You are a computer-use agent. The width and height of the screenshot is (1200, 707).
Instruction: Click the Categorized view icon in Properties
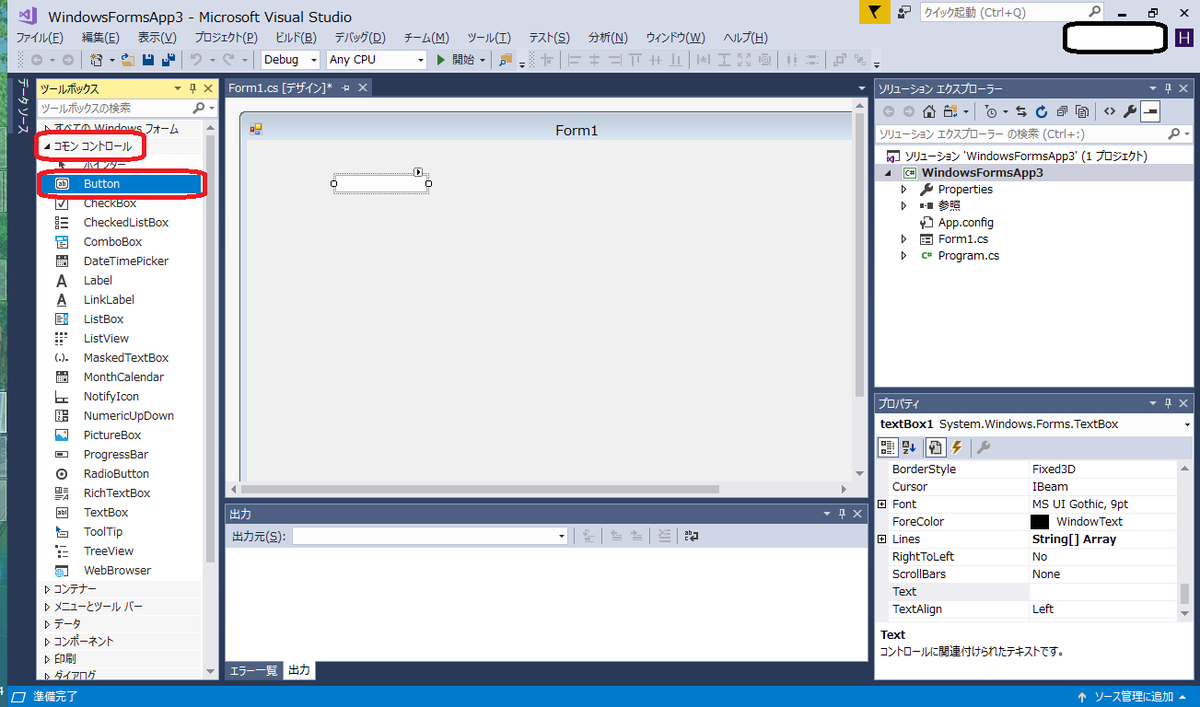(888, 447)
